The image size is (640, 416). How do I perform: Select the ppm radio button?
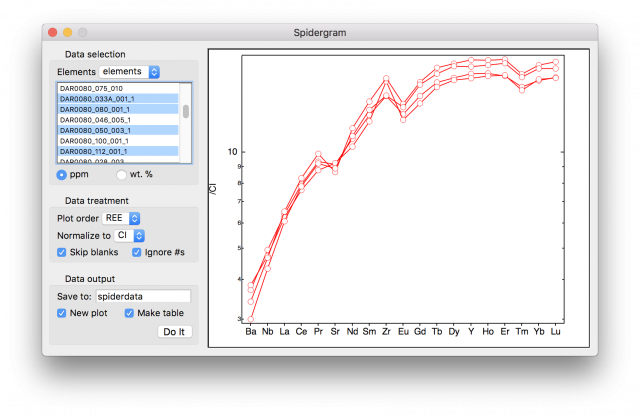point(61,175)
